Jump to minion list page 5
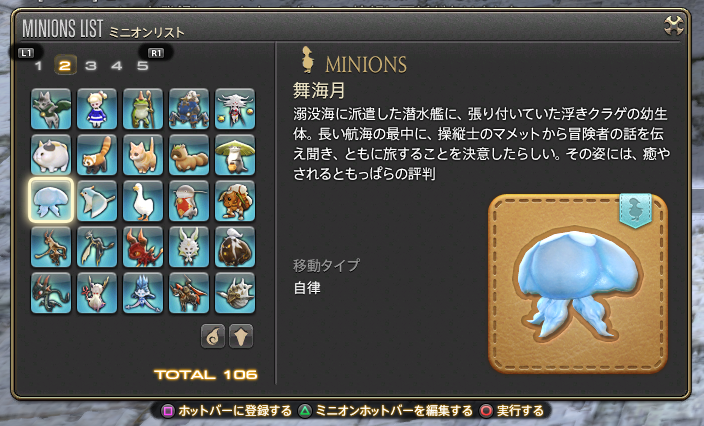 pos(143,66)
